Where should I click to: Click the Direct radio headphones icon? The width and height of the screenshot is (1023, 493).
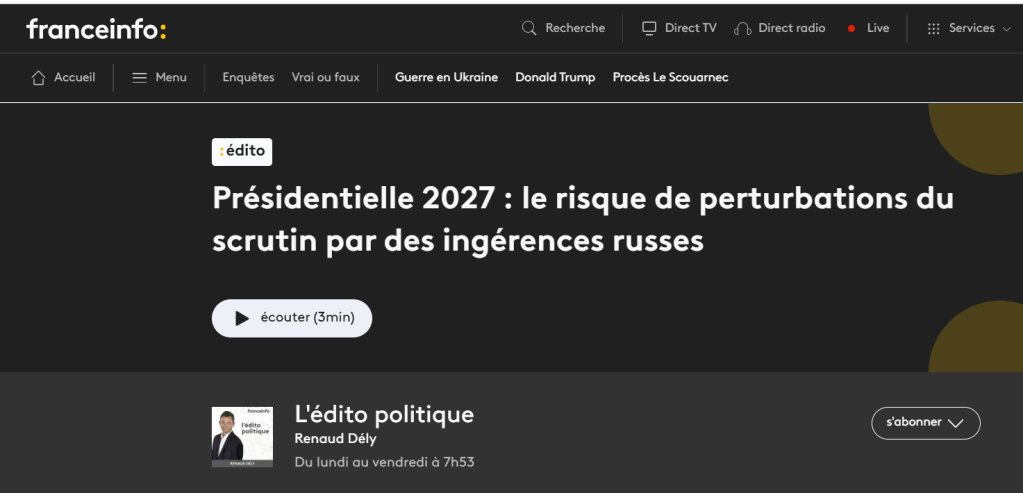click(x=742, y=28)
